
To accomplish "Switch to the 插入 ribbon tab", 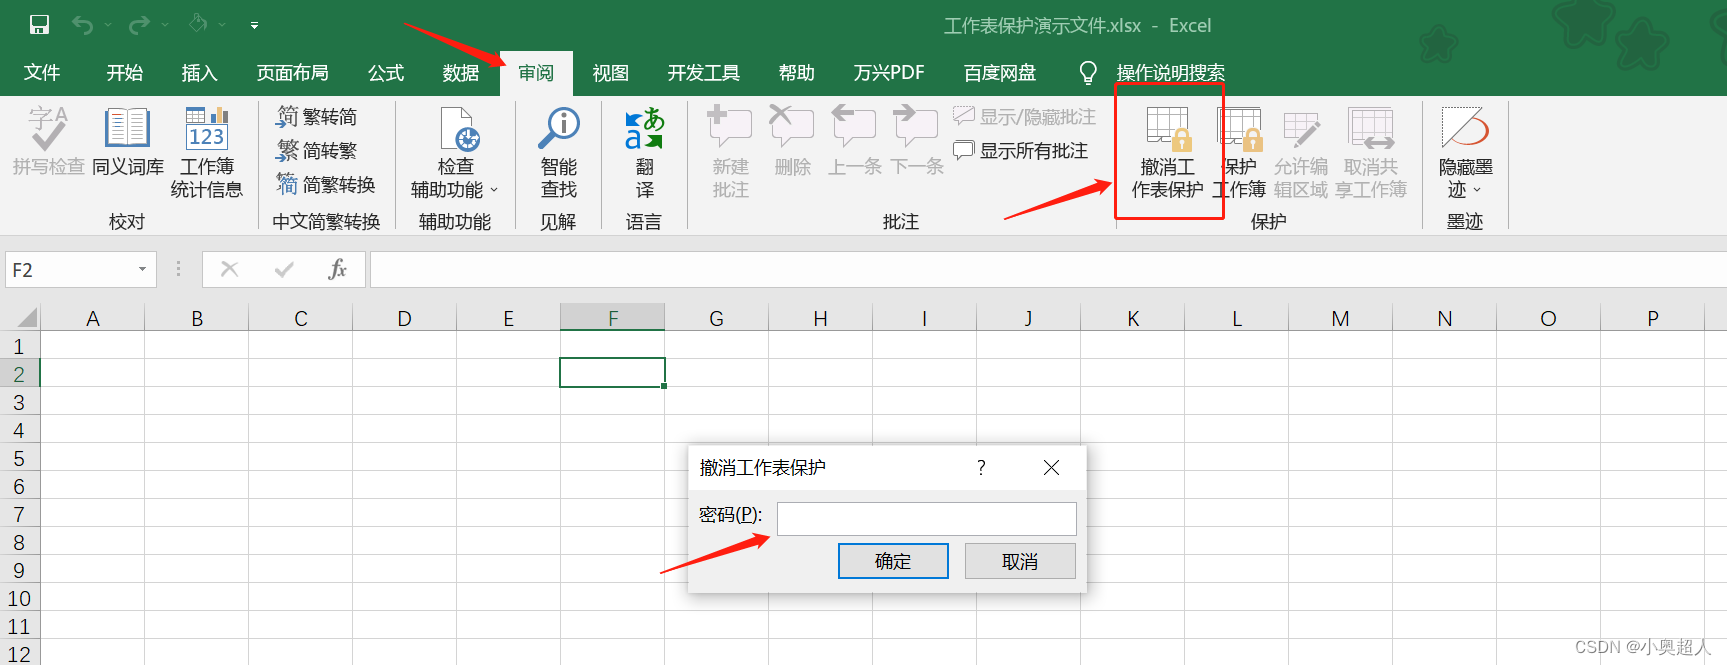I will click(x=199, y=73).
